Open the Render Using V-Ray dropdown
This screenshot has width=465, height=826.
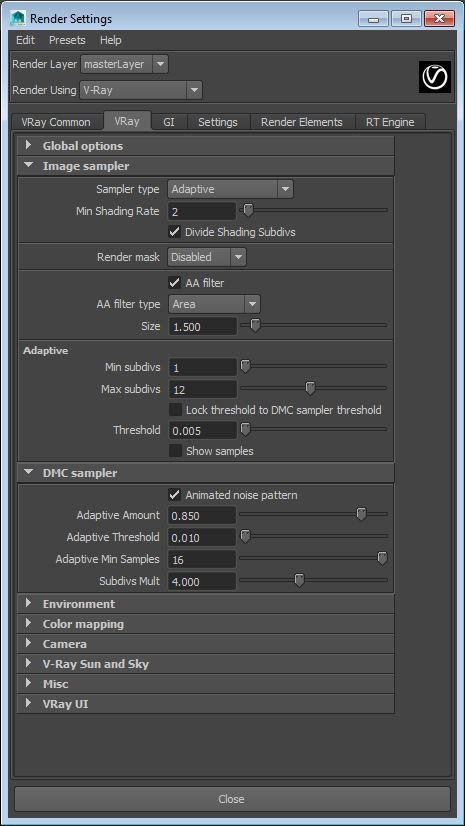point(141,90)
